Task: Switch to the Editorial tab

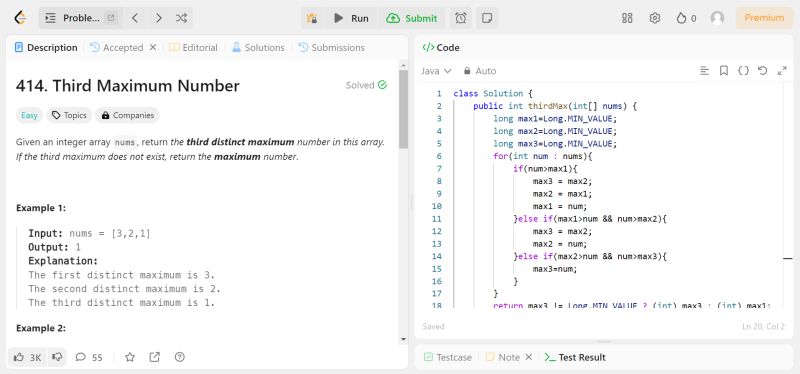Action: [193, 47]
